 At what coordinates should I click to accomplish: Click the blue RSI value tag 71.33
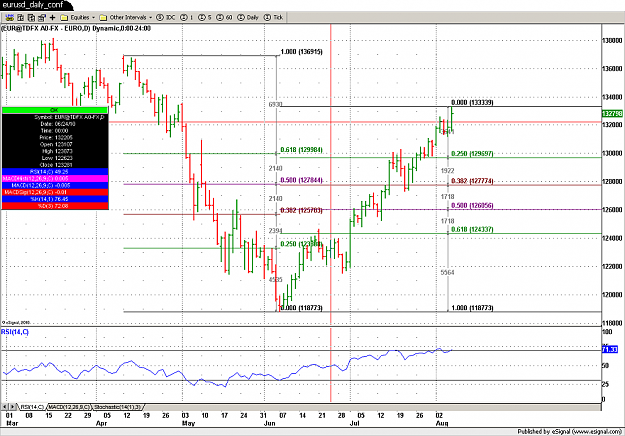point(609,350)
